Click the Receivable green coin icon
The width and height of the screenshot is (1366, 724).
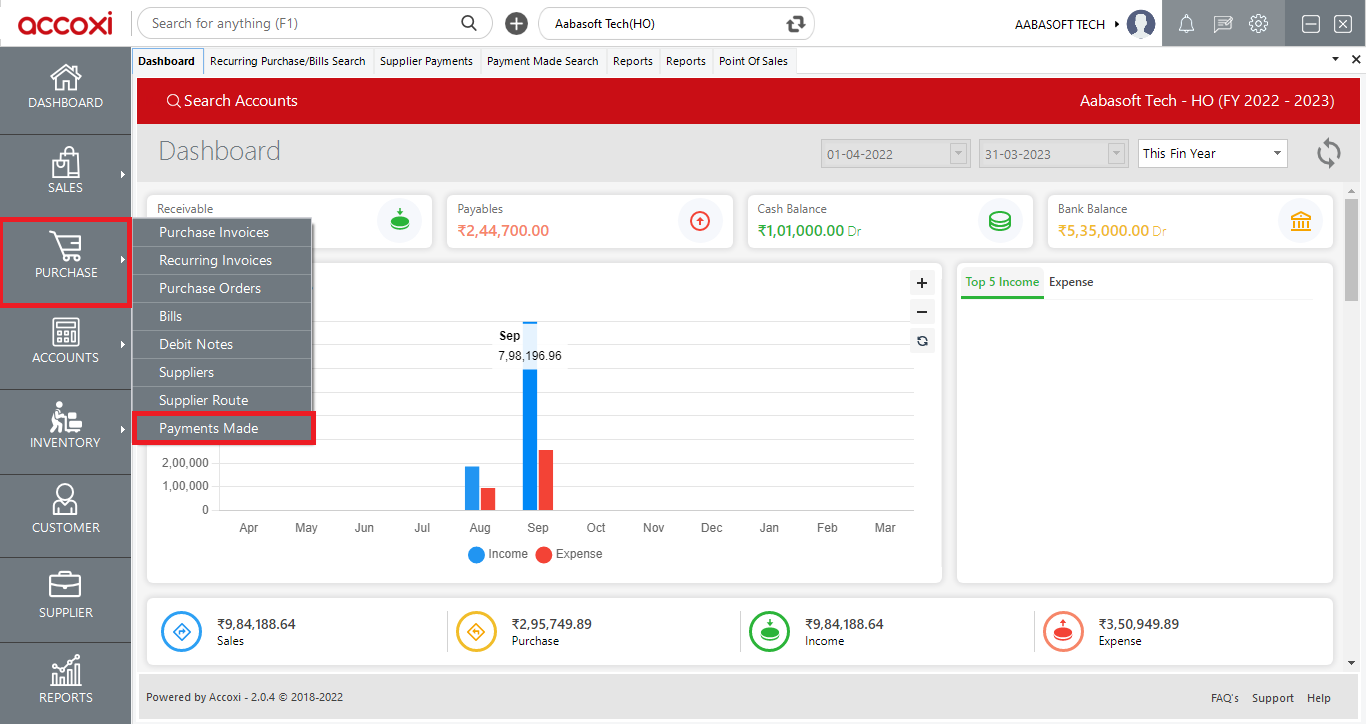click(399, 221)
